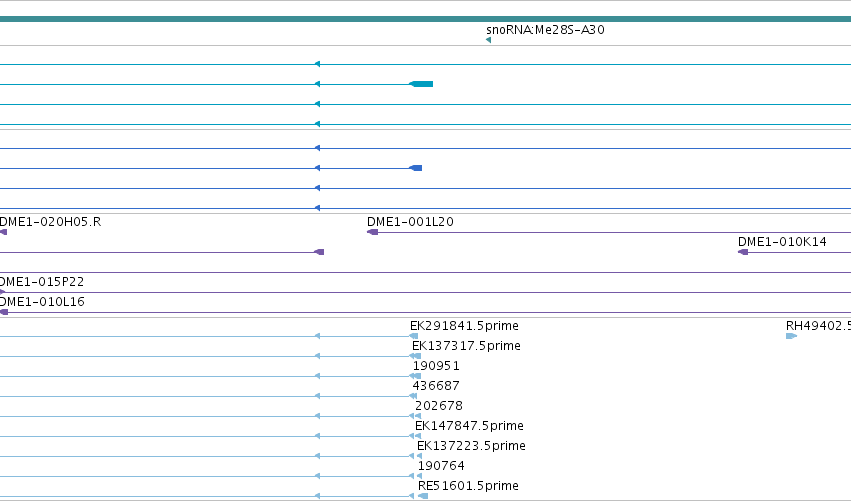Select the 190764 EST label
The width and height of the screenshot is (851, 501).
pos(441,466)
